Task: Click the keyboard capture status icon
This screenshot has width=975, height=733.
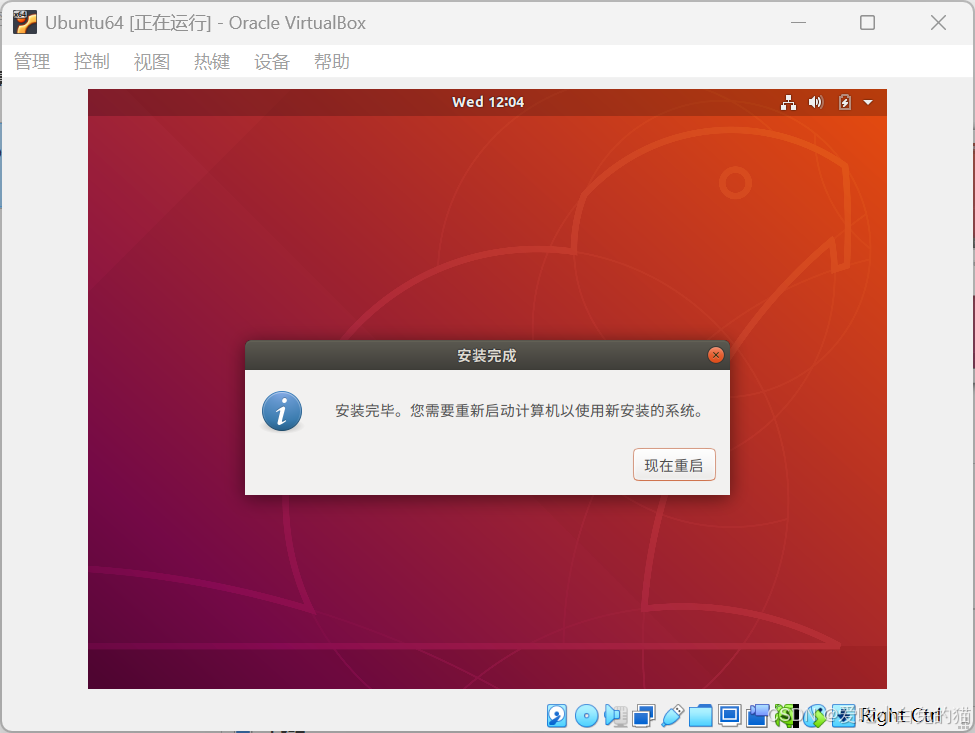Action: point(844,716)
